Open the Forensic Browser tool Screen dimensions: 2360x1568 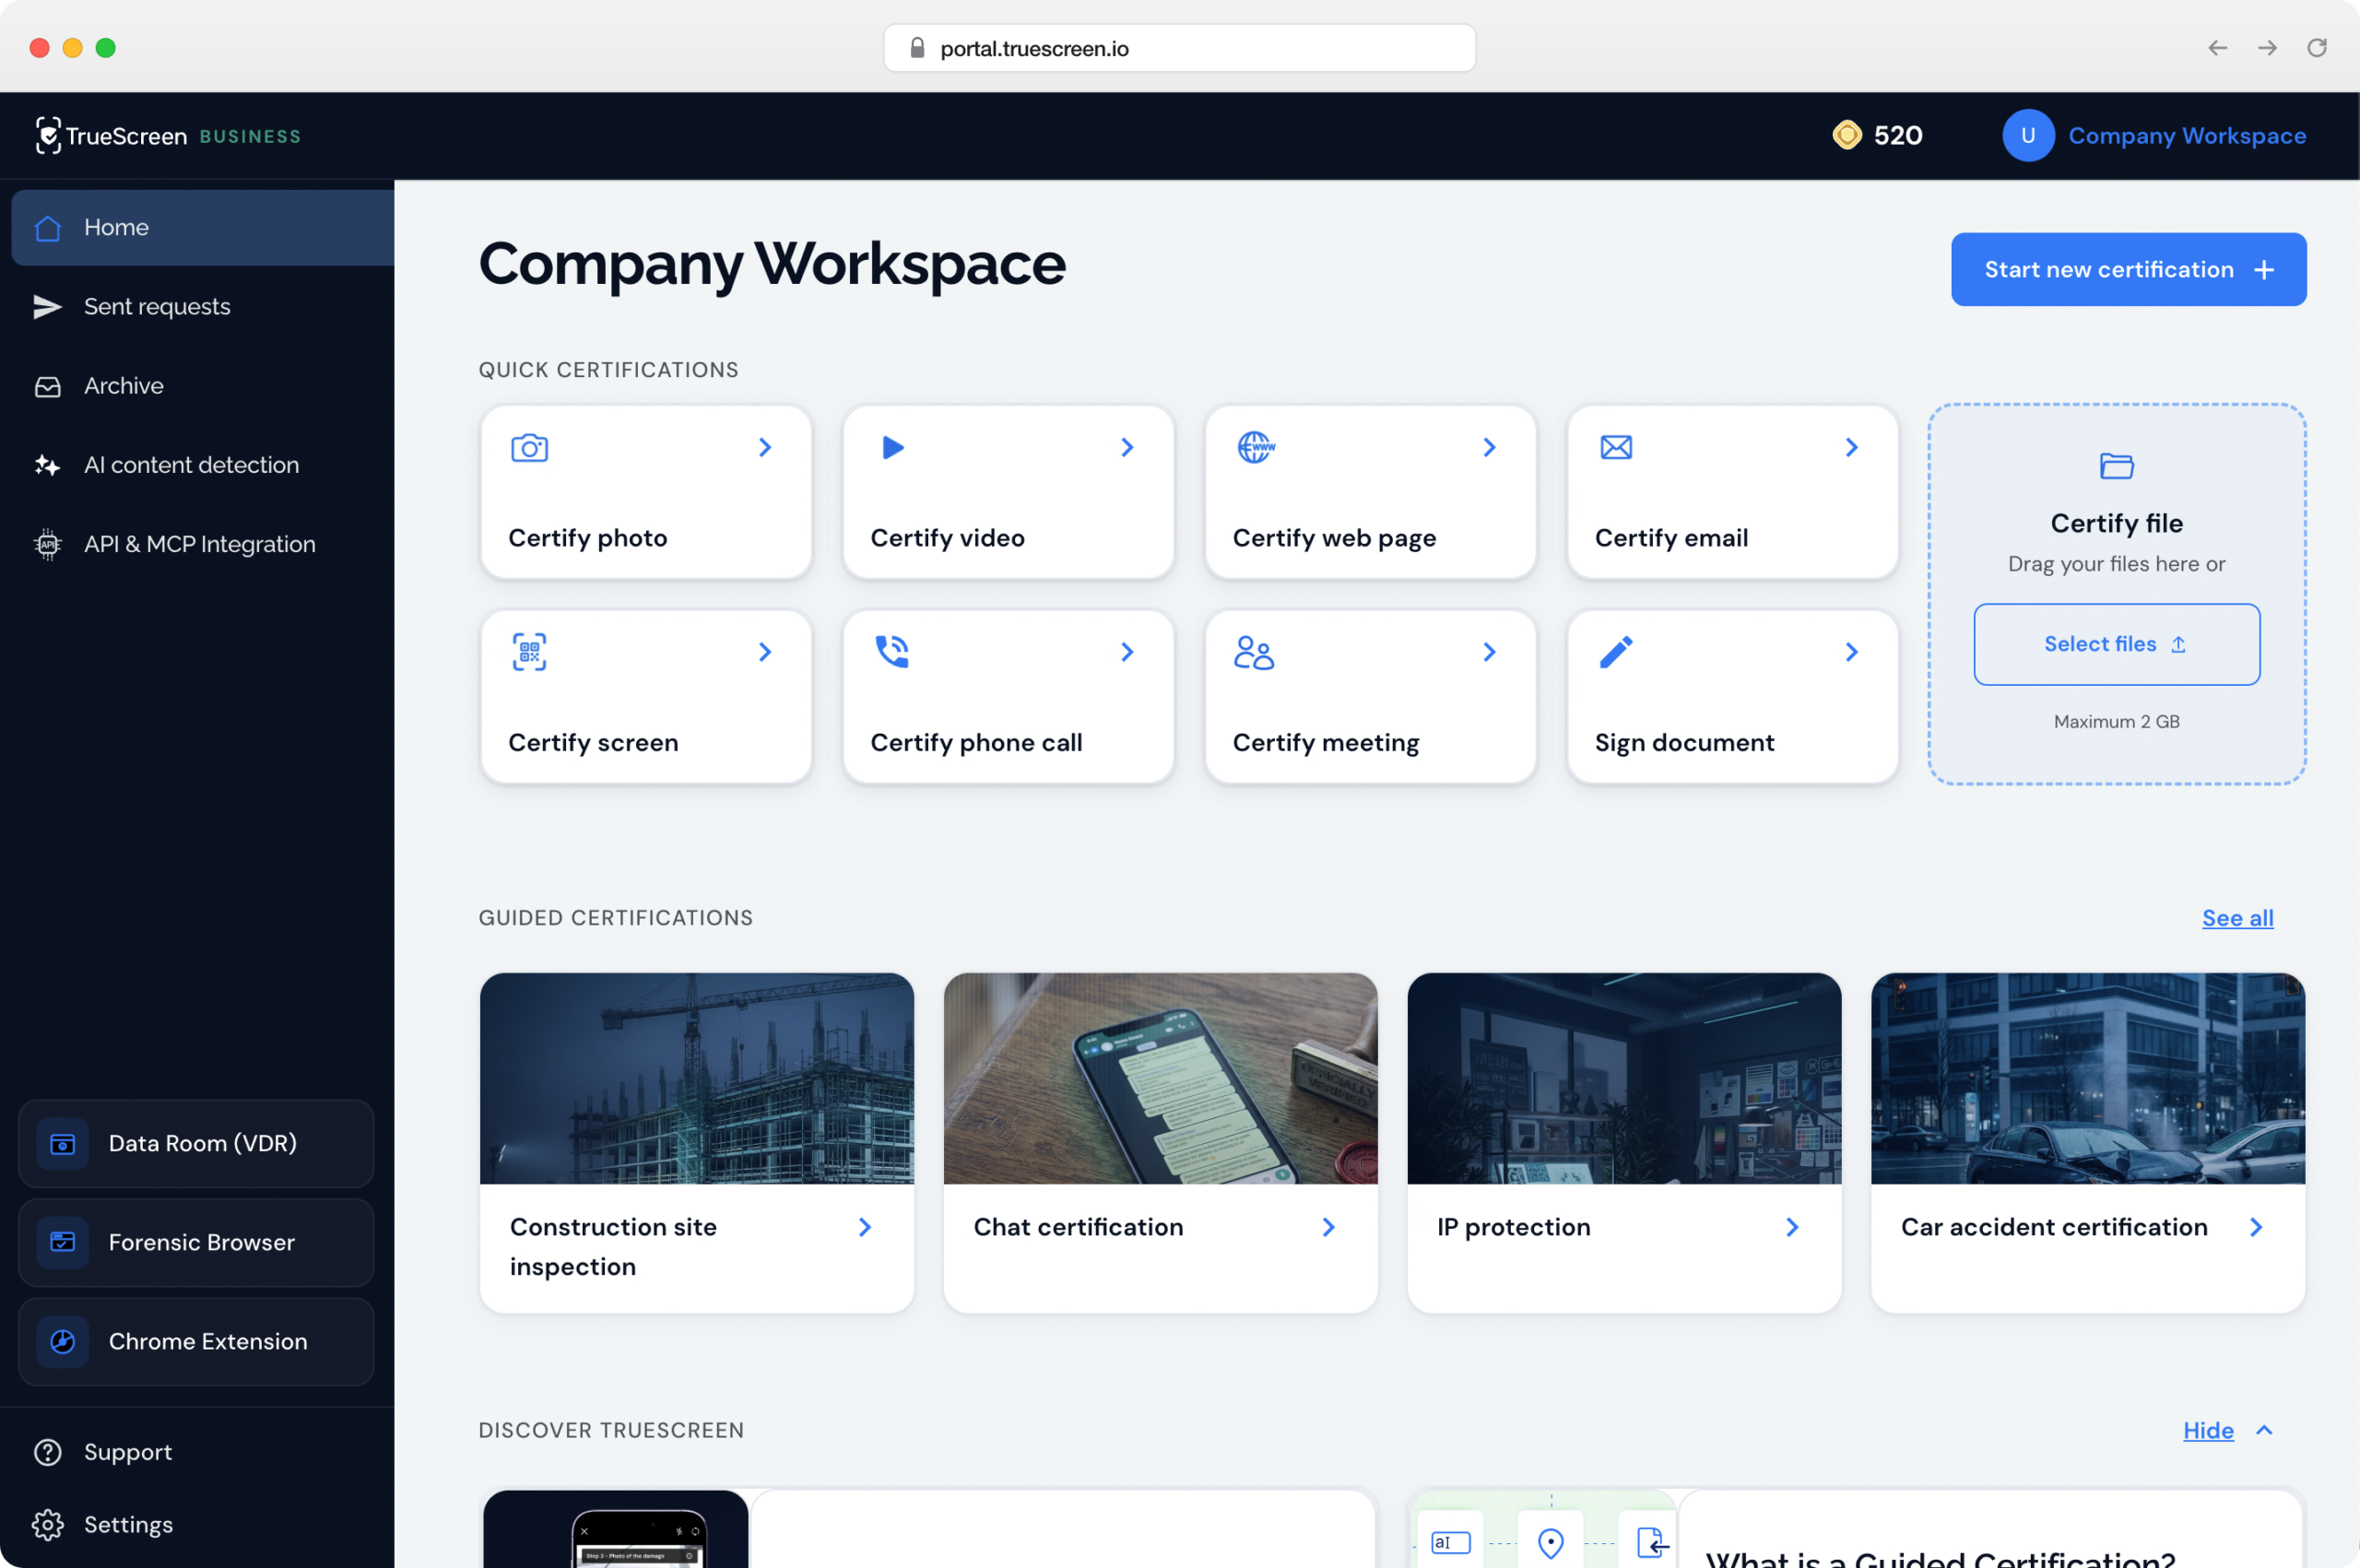[x=196, y=1242]
